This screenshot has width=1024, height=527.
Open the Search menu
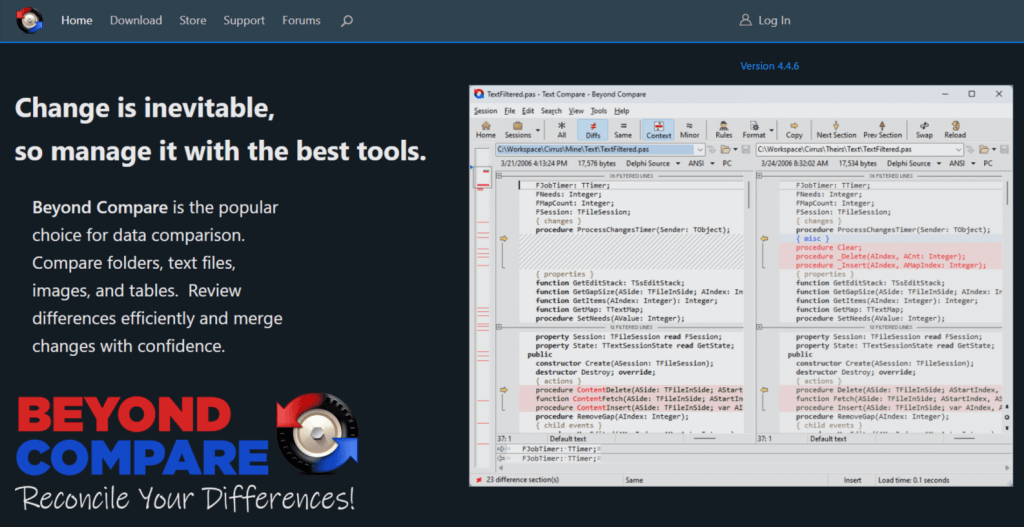point(551,111)
